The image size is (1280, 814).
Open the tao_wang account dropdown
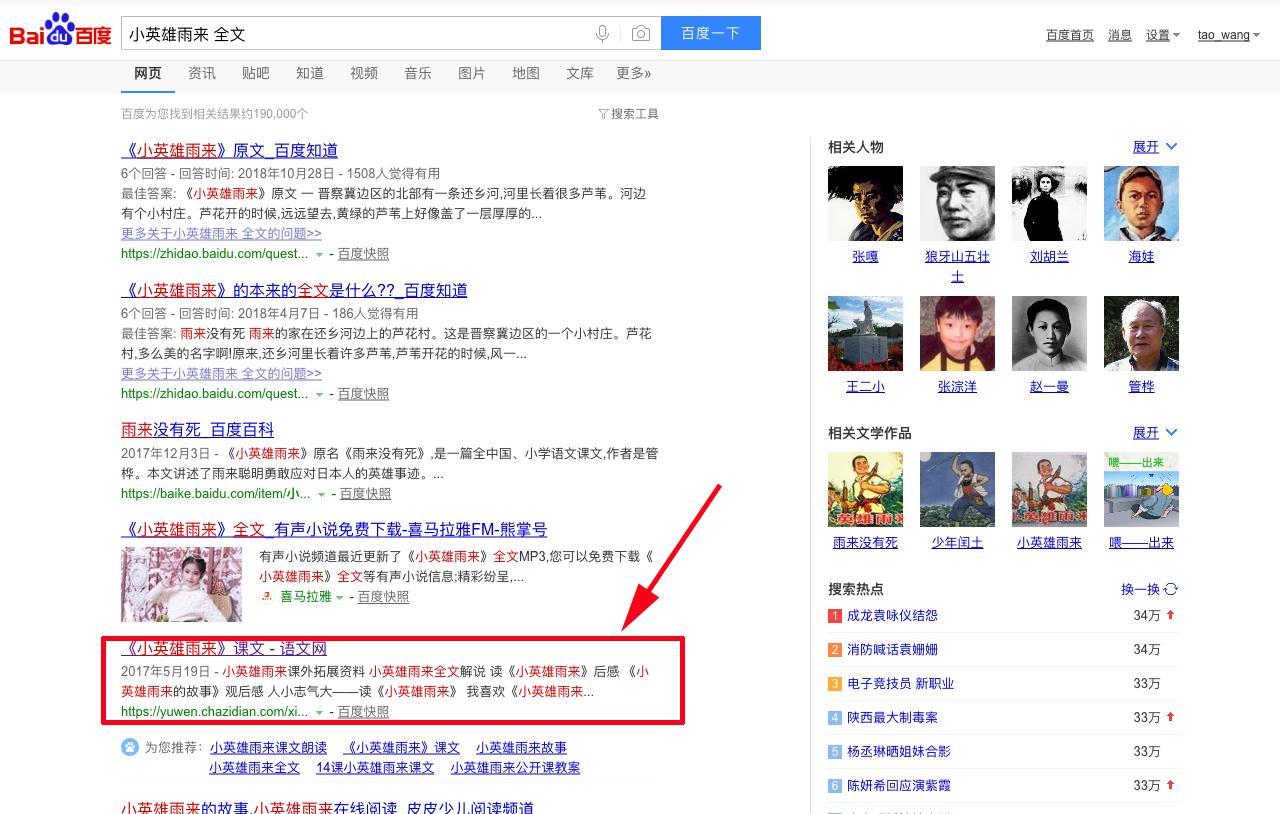click(1228, 35)
